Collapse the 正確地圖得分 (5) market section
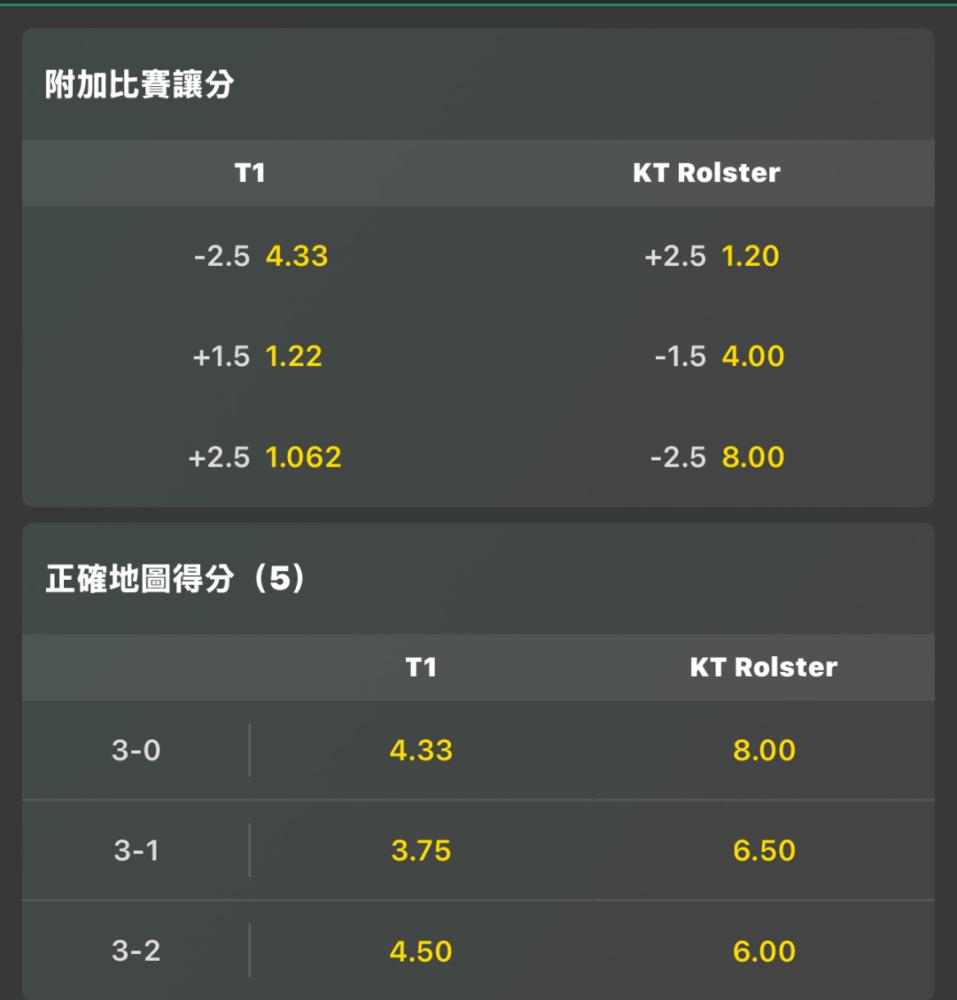957x1000 pixels. pyautogui.click(x=478, y=578)
